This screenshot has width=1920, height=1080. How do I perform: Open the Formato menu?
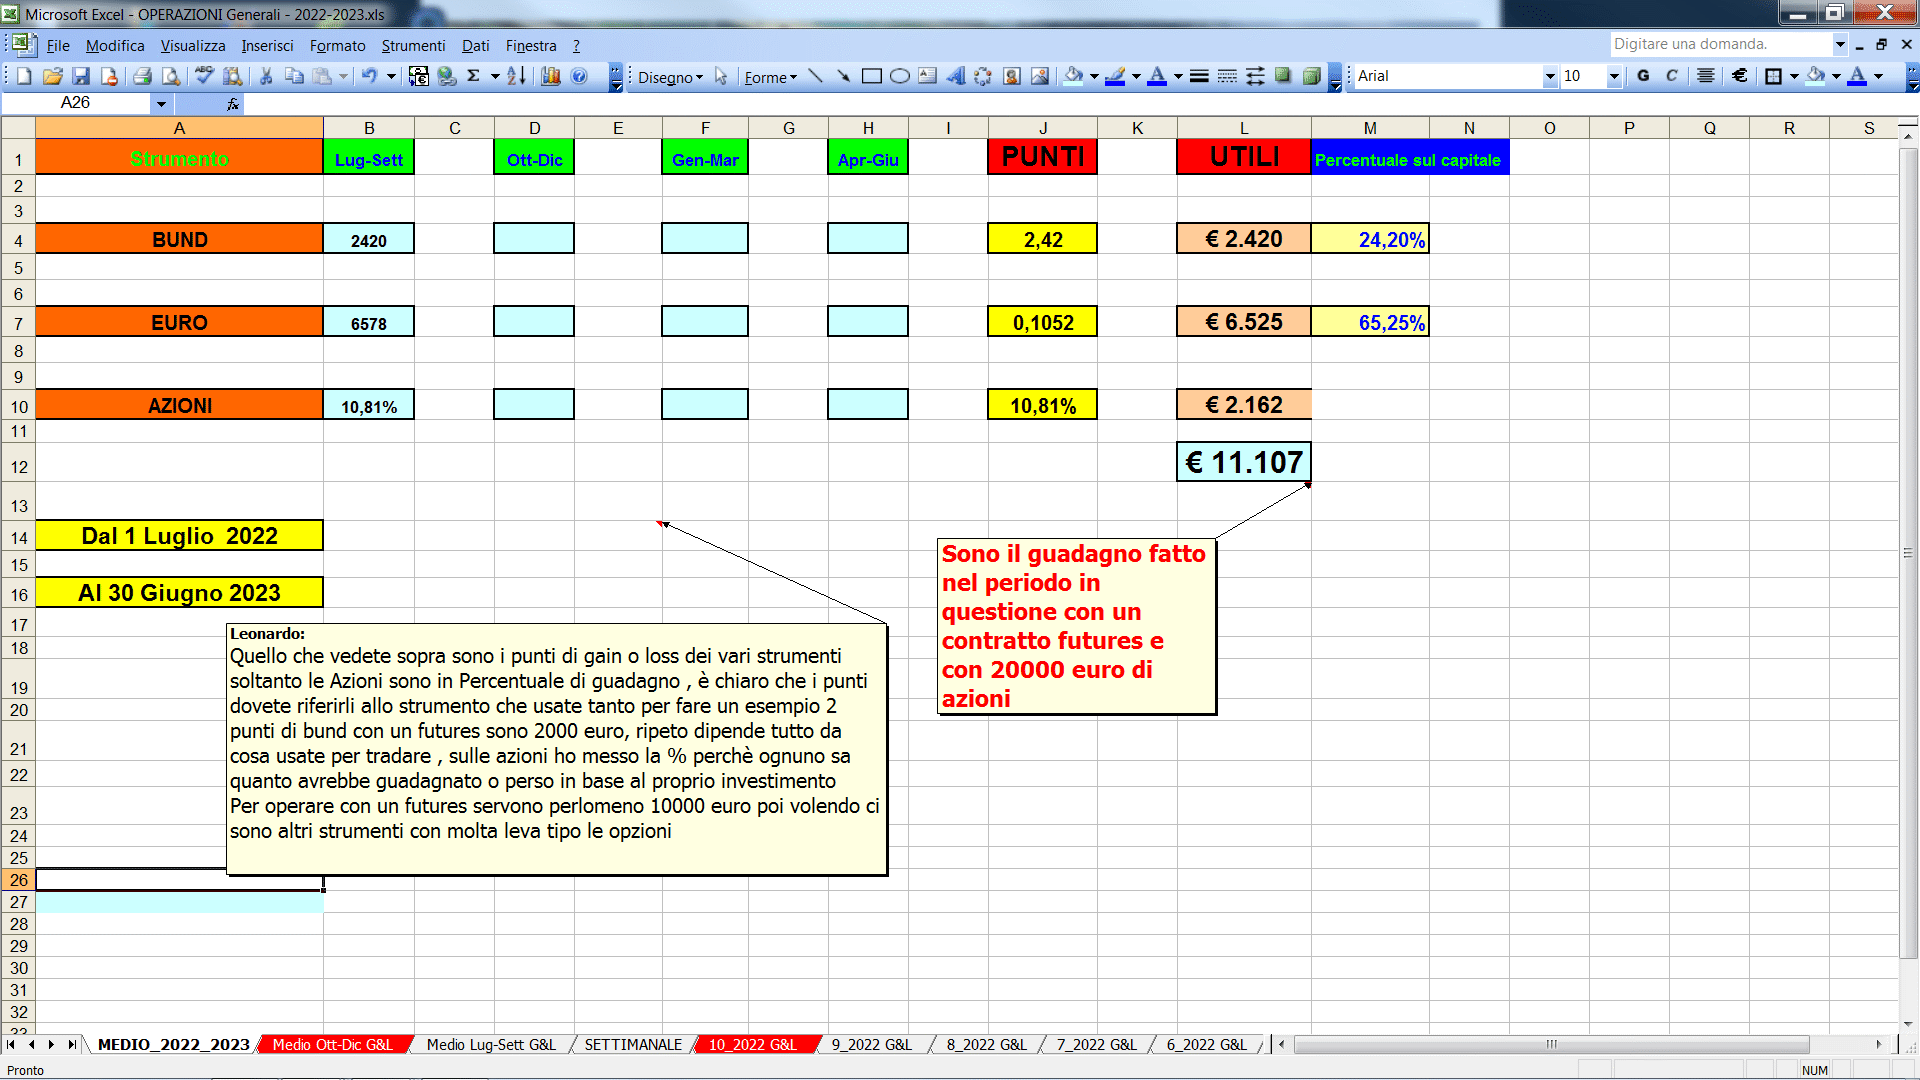point(337,45)
